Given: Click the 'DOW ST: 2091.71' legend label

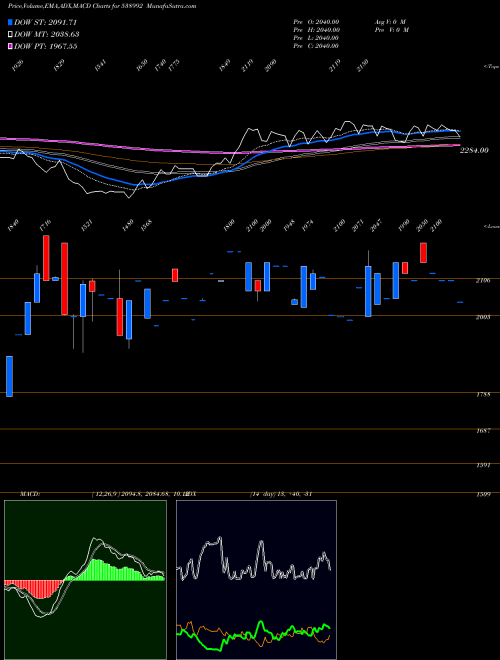Looking at the screenshot, I should [45, 22].
